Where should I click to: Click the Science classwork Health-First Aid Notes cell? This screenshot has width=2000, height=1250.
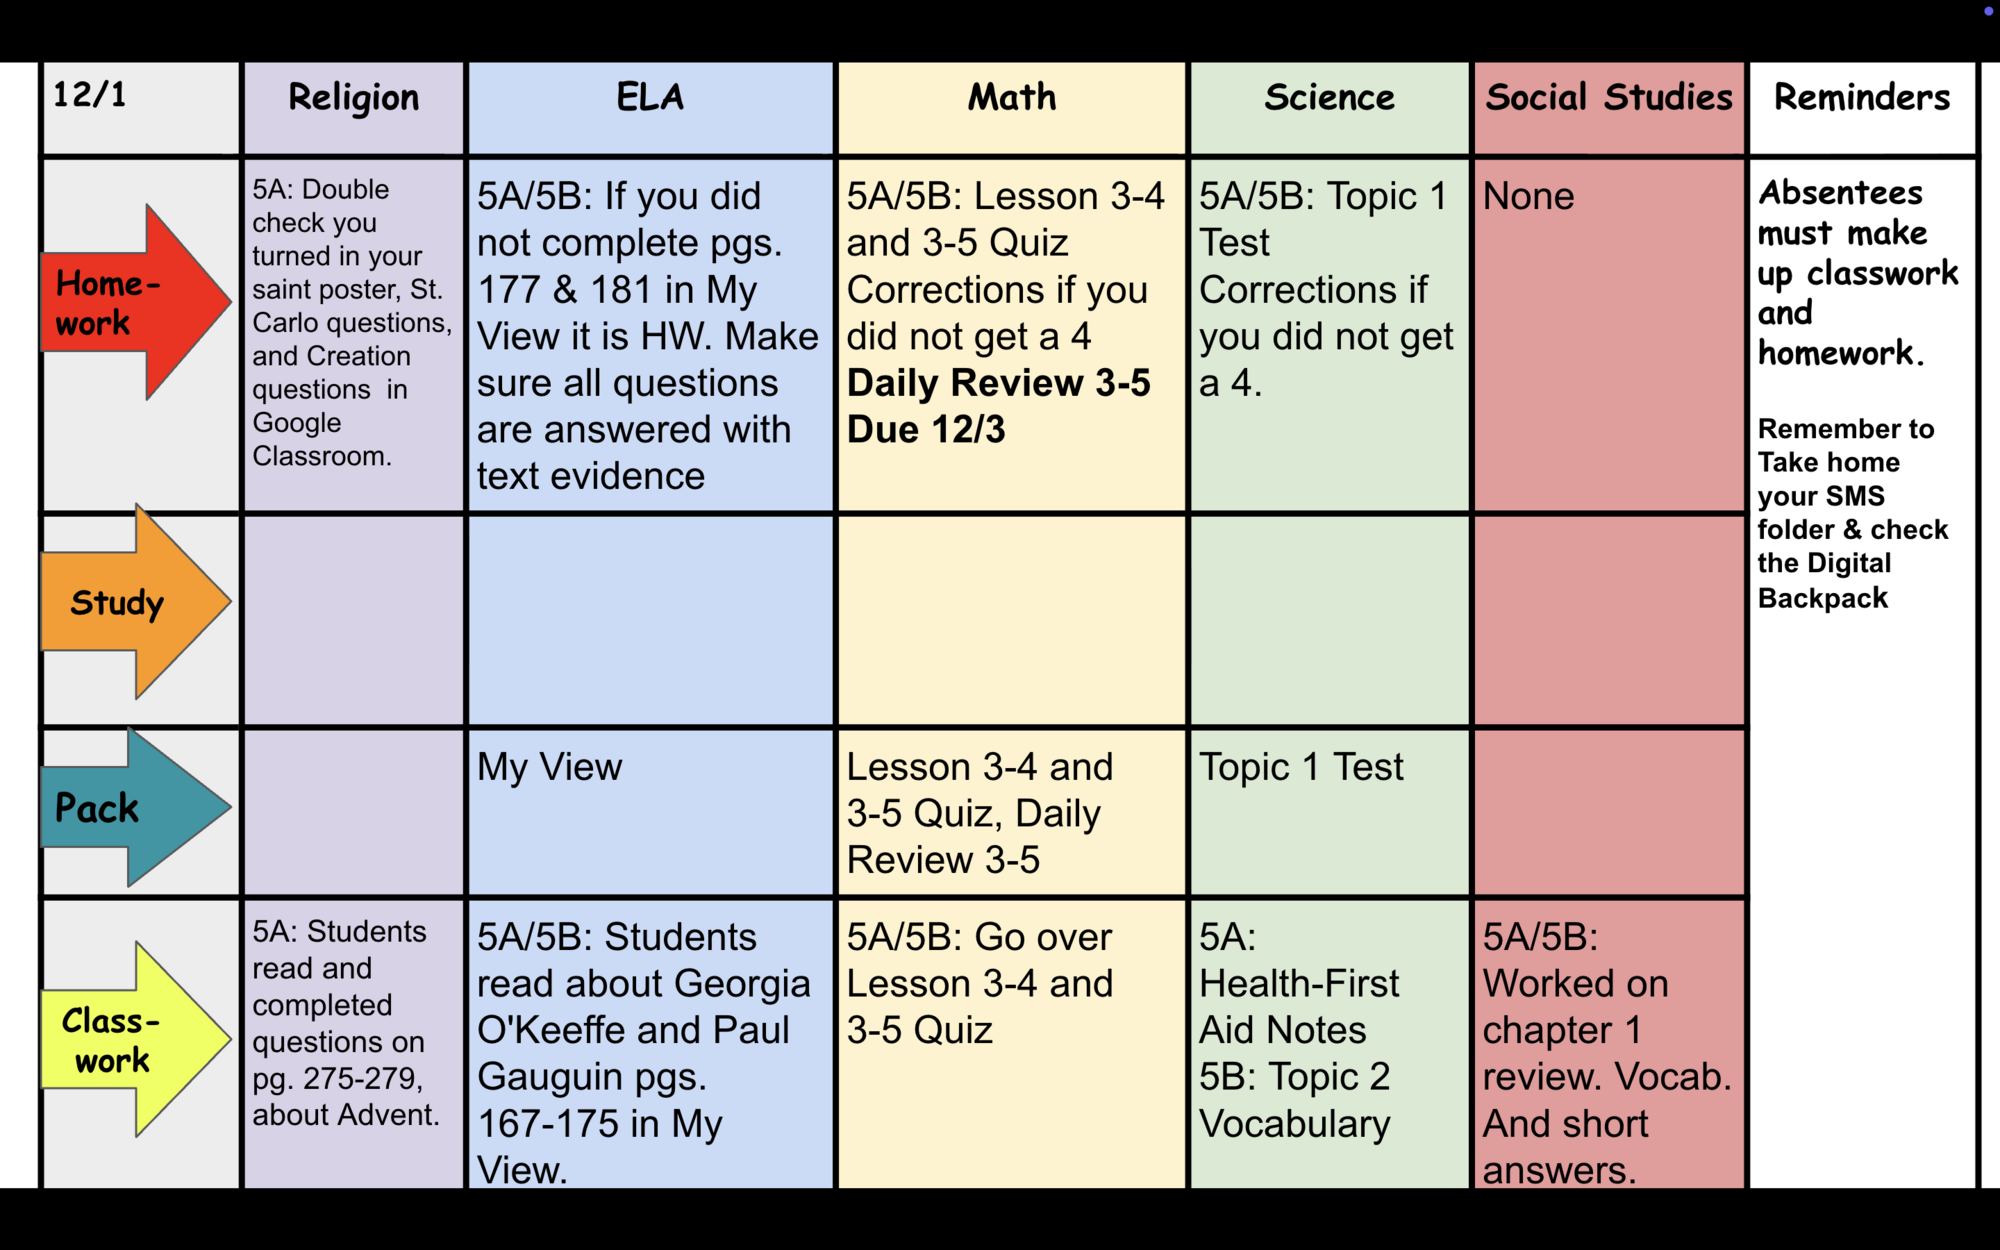(x=1298, y=1030)
